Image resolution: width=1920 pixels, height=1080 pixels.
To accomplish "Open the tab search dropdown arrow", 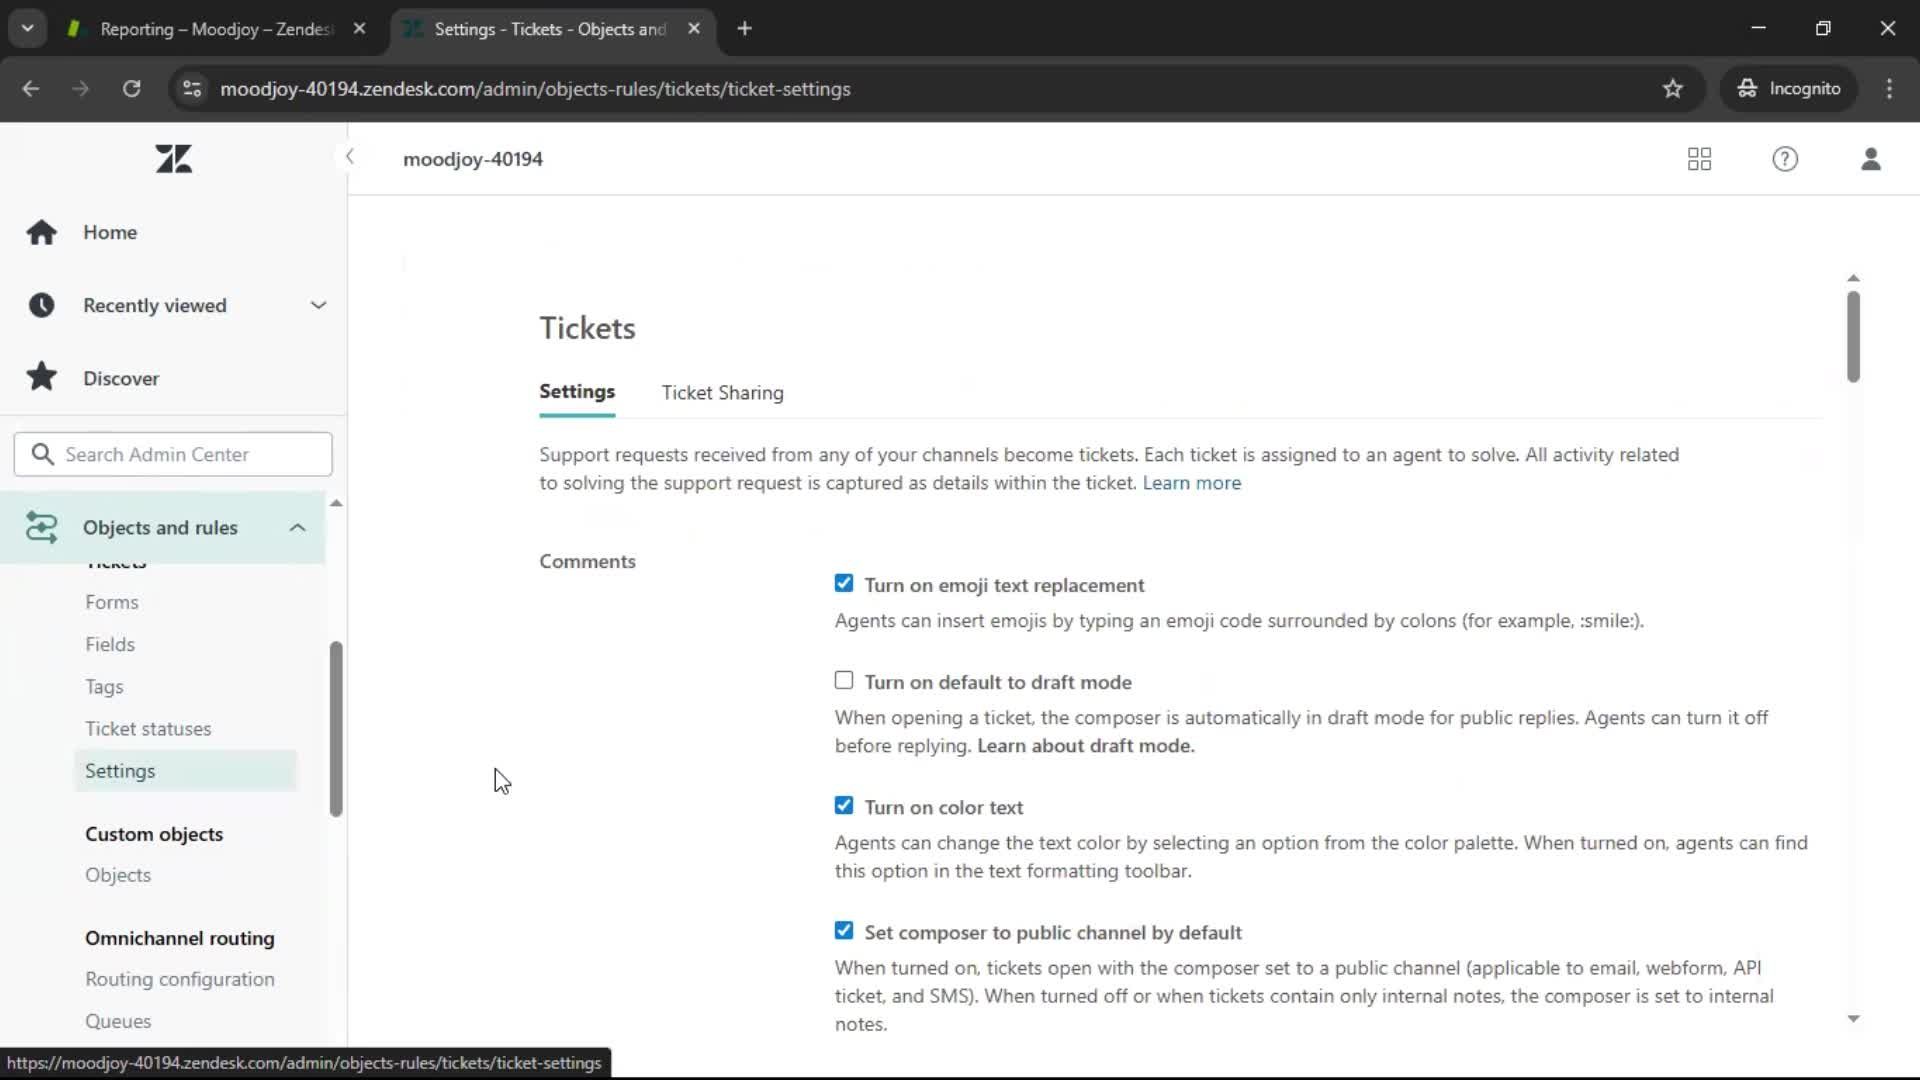I will coord(27,28).
